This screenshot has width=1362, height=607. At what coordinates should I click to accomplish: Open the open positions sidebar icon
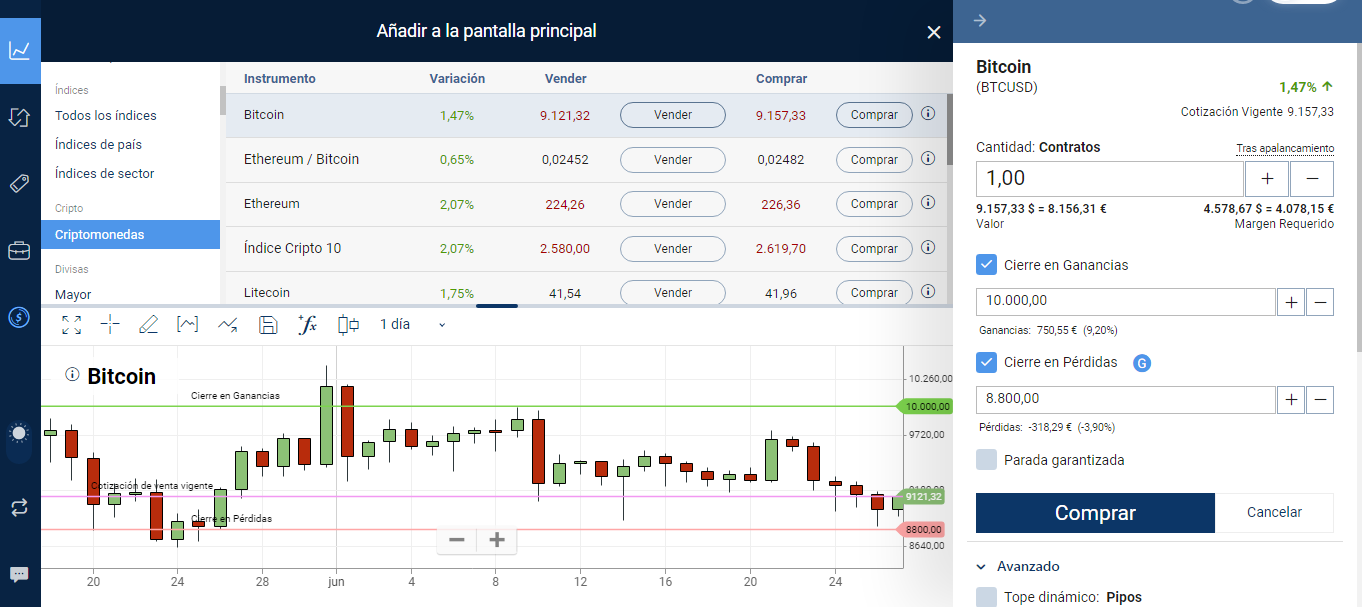(19, 117)
